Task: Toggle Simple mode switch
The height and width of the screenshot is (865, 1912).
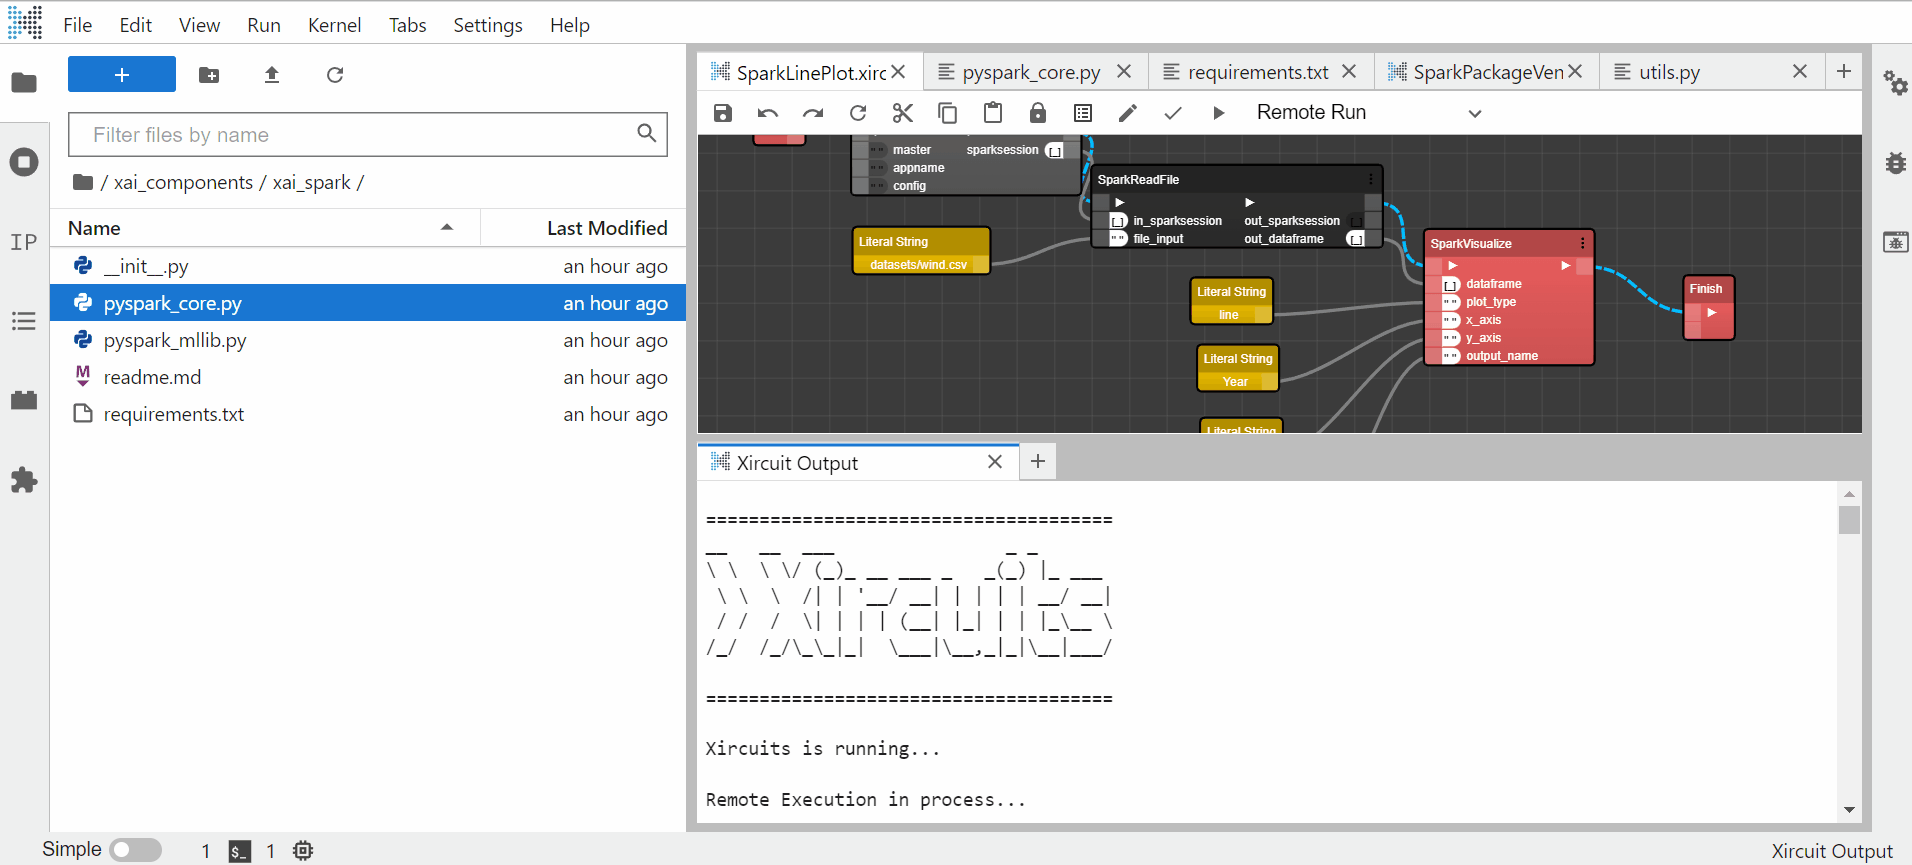Action: (136, 850)
